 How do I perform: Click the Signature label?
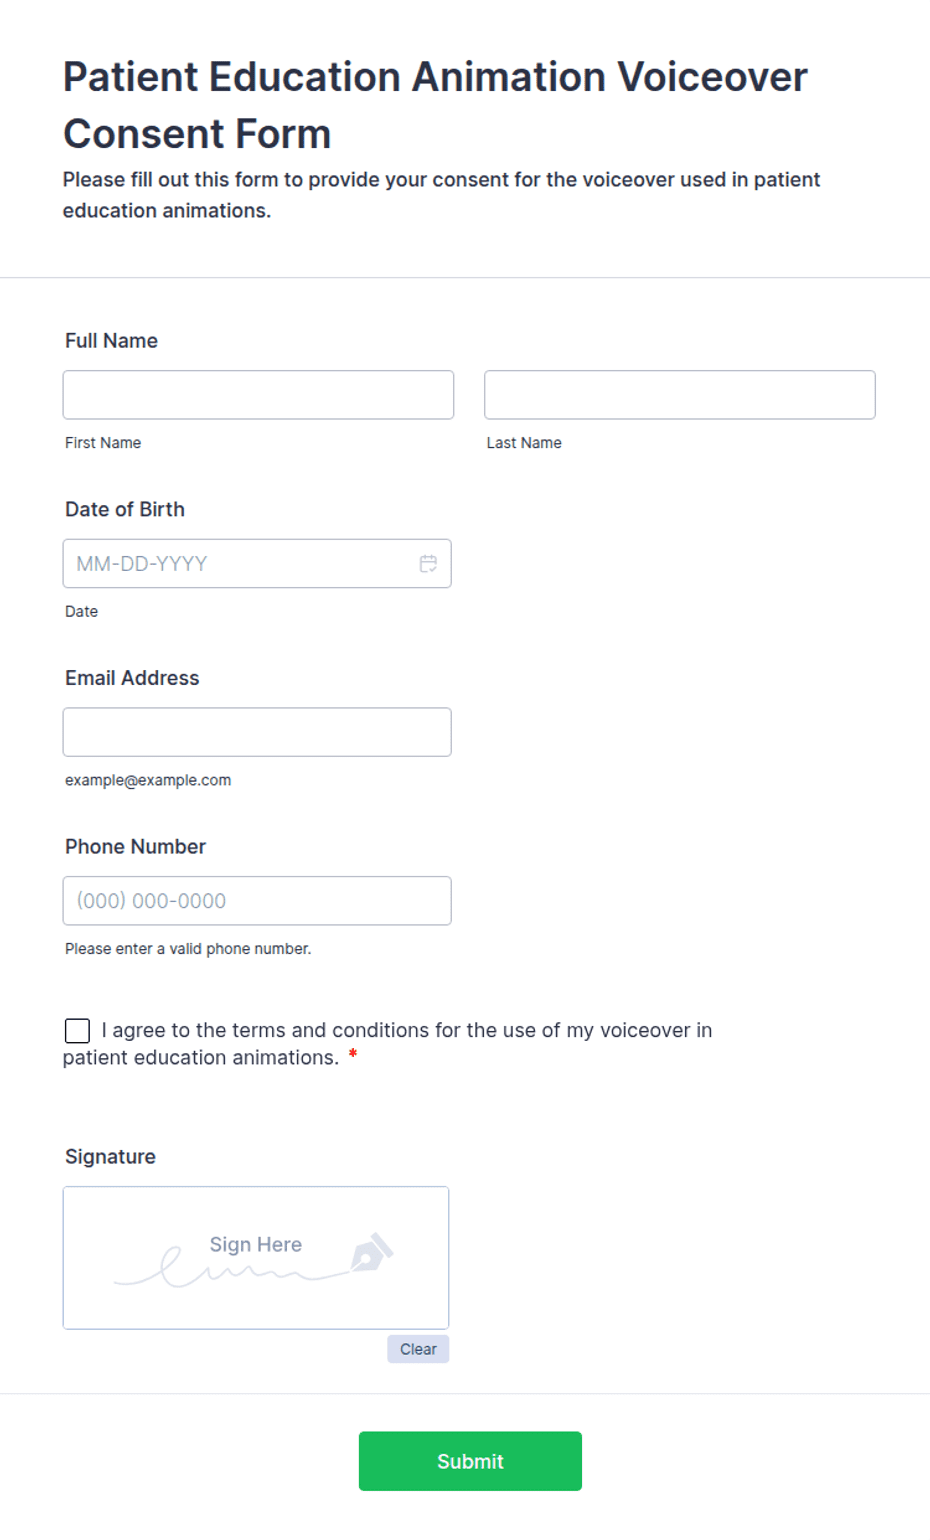pos(110,1157)
